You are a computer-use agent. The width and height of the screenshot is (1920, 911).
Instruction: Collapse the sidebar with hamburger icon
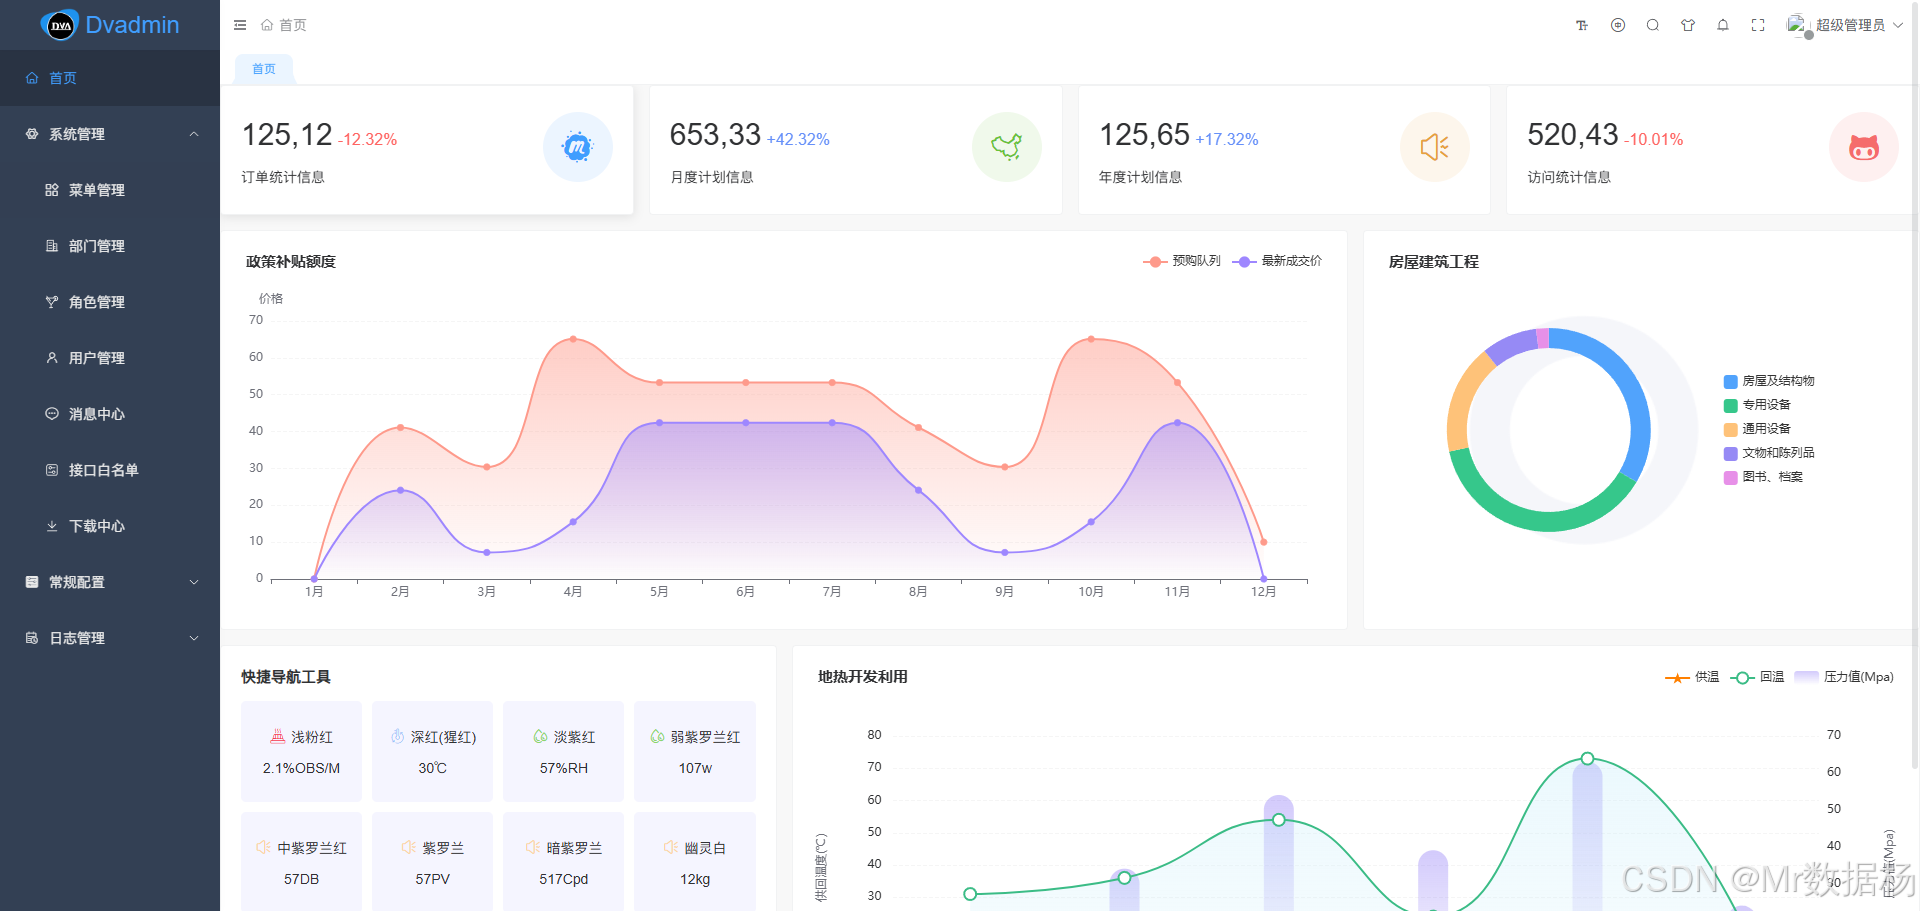tap(240, 25)
